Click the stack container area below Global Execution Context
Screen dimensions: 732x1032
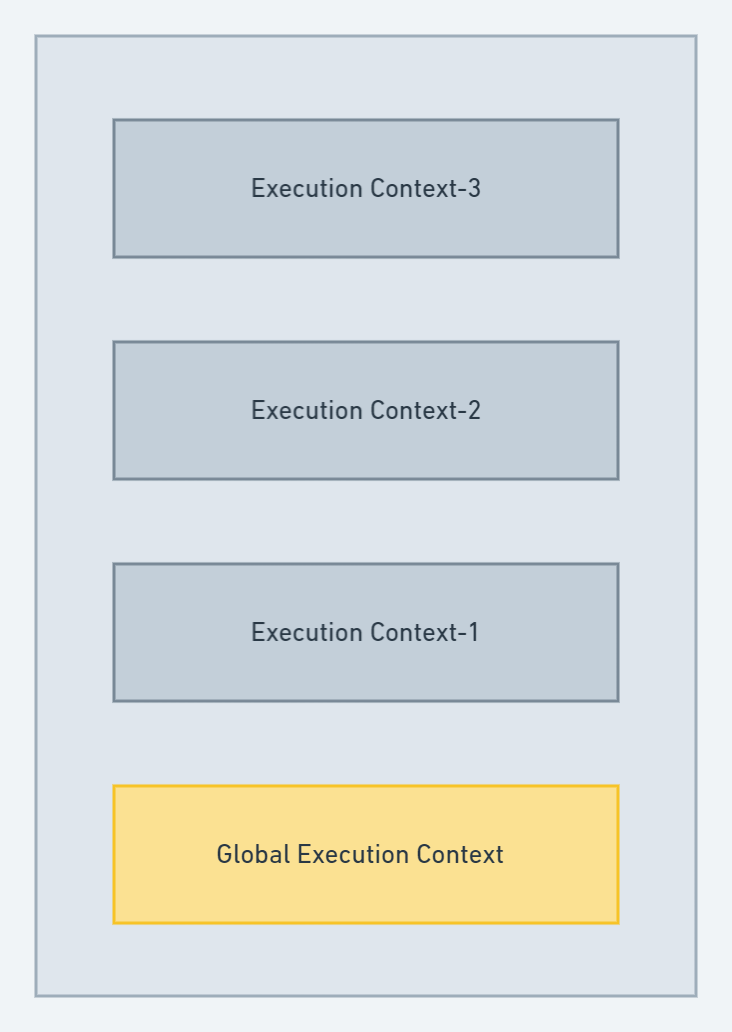pyautogui.click(x=365, y=959)
